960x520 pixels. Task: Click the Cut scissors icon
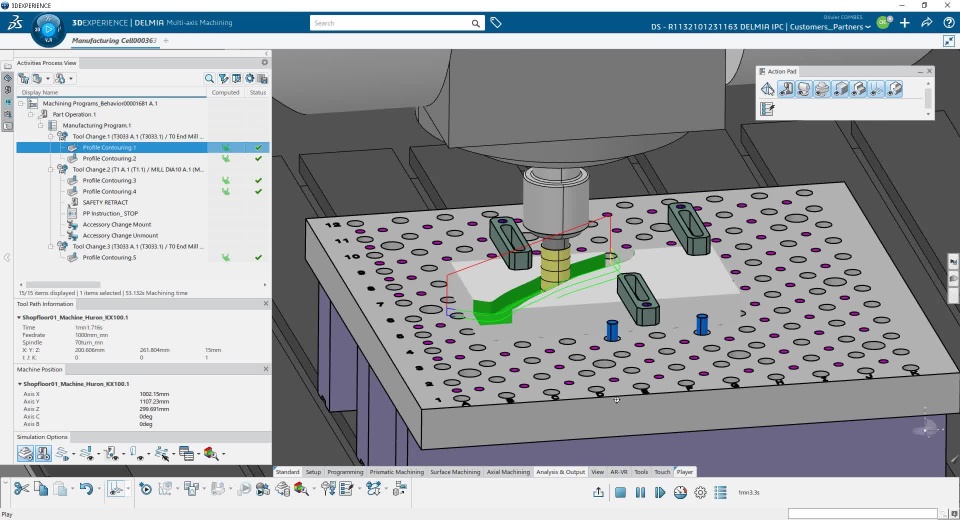(21, 488)
